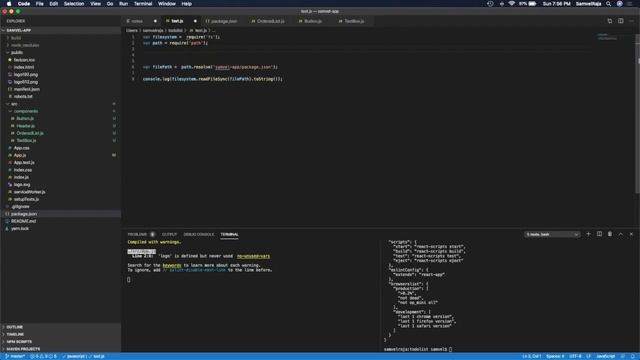
Task: Switch to the PROBLEMS panel tab
Action: point(137,234)
